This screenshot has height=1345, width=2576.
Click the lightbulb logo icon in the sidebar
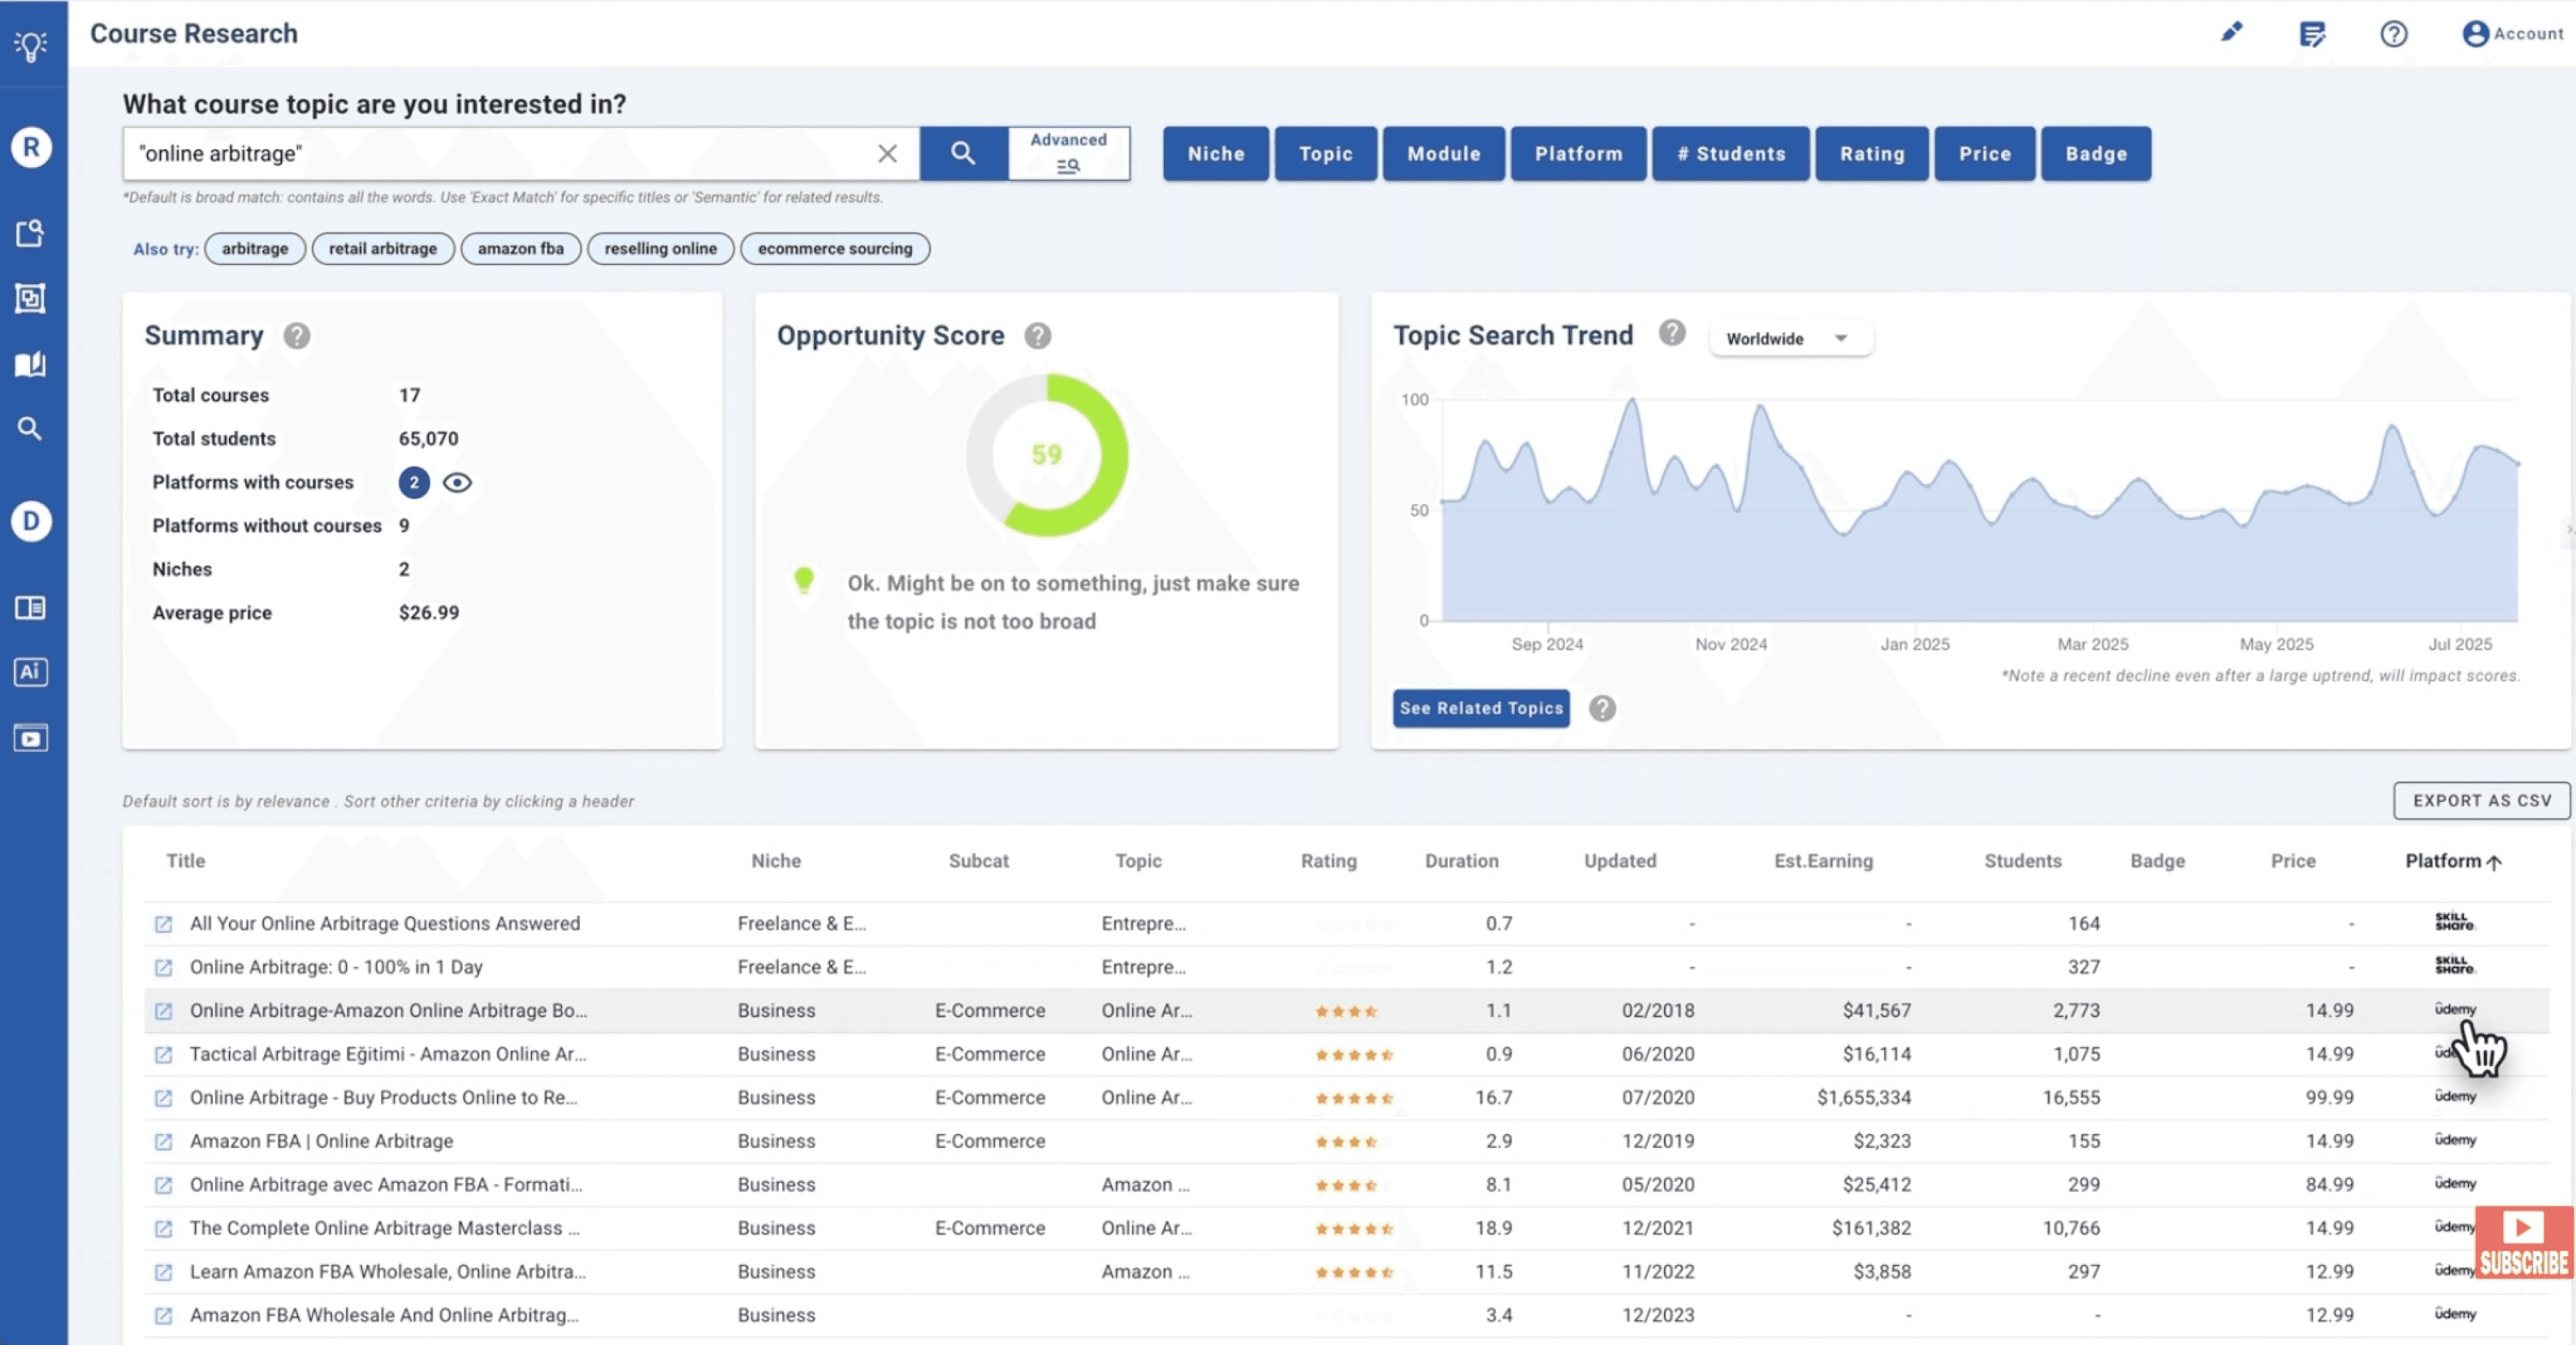(x=31, y=45)
